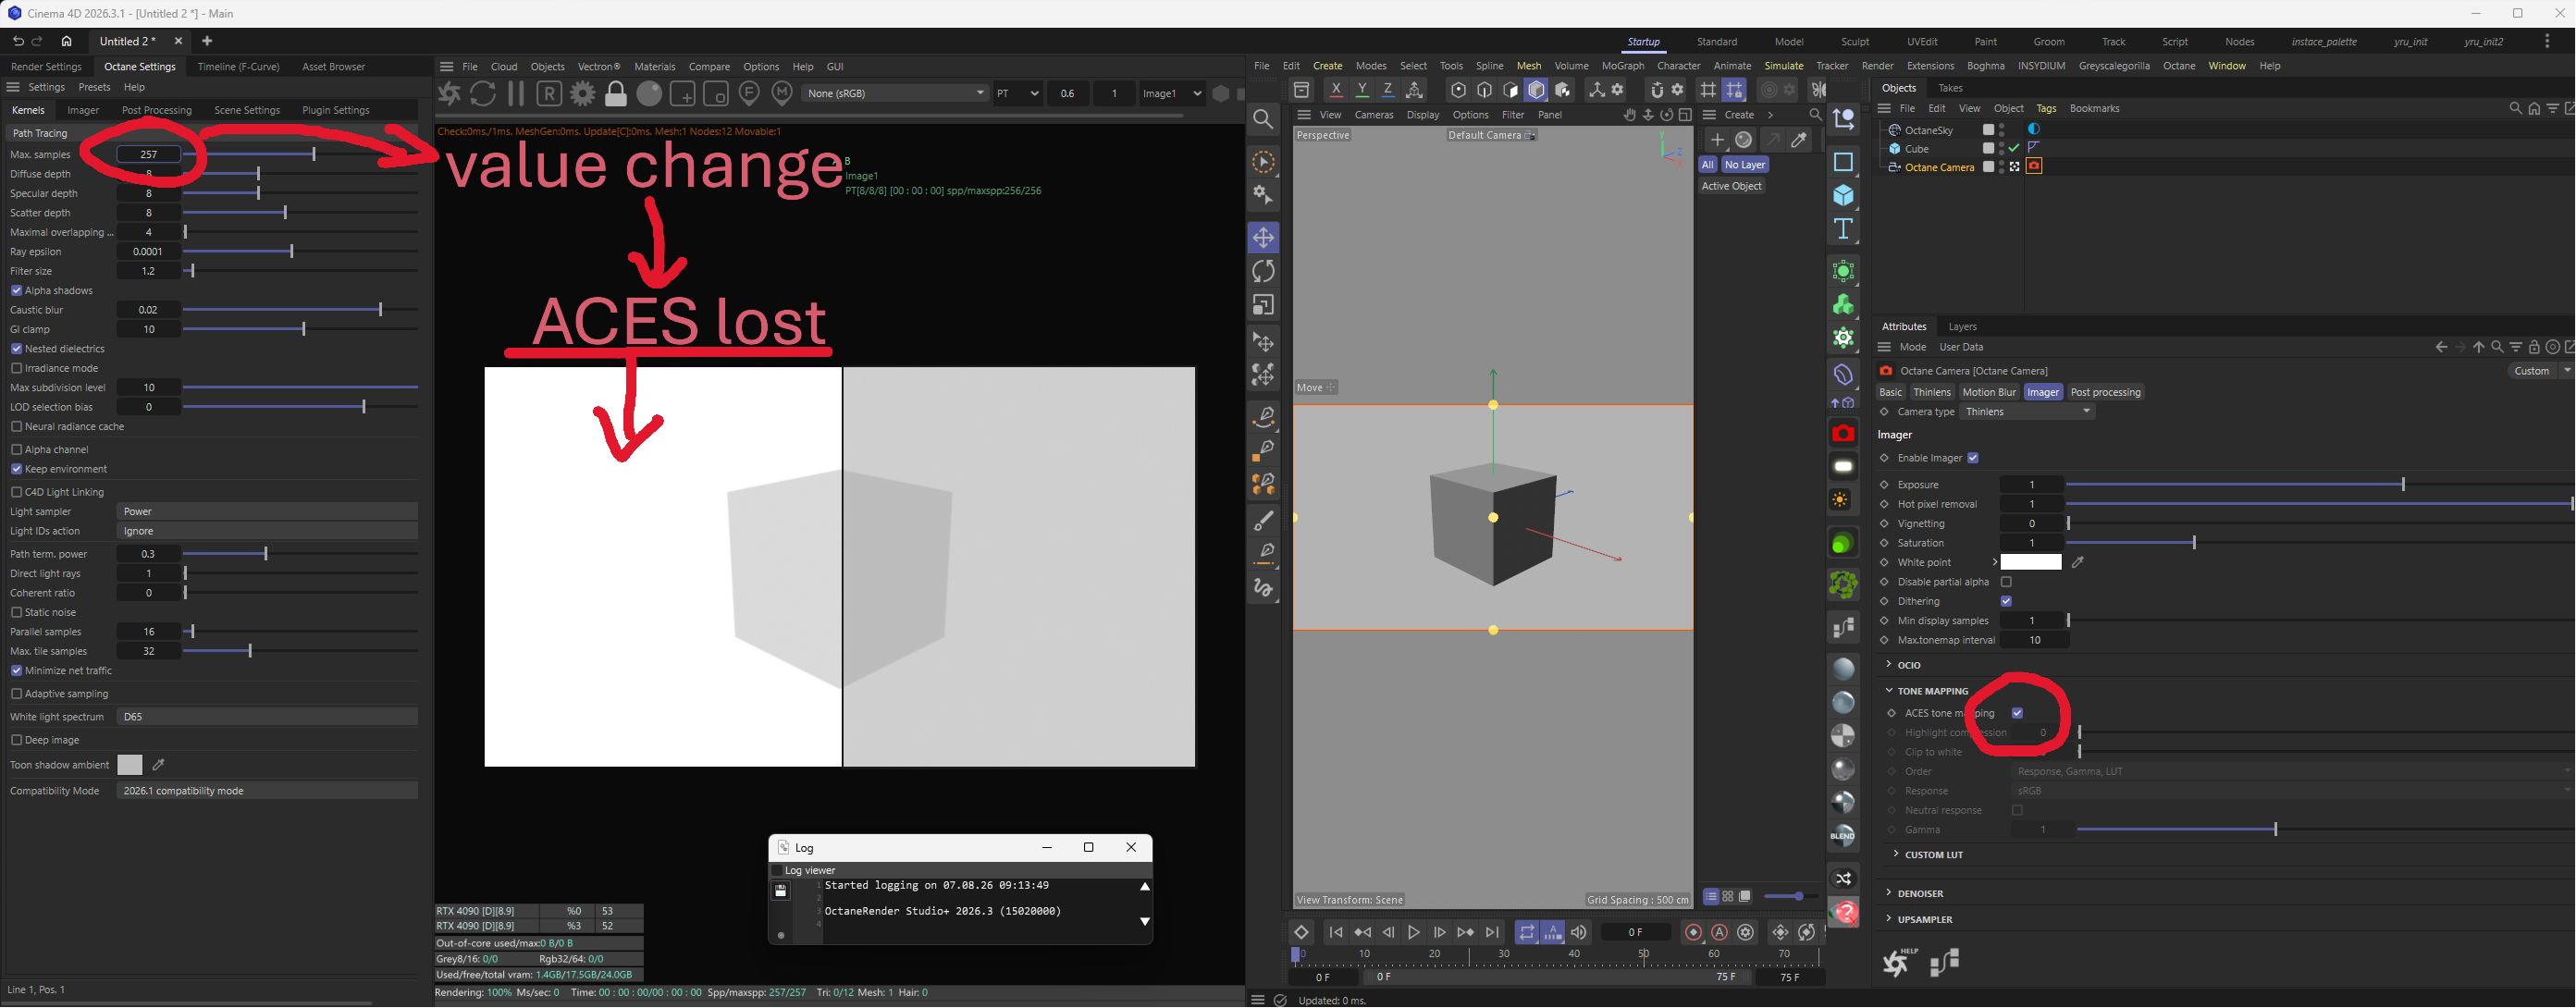Restart the Octane render refresh icon
This screenshot has height=1008, width=2576.
tap(483, 93)
